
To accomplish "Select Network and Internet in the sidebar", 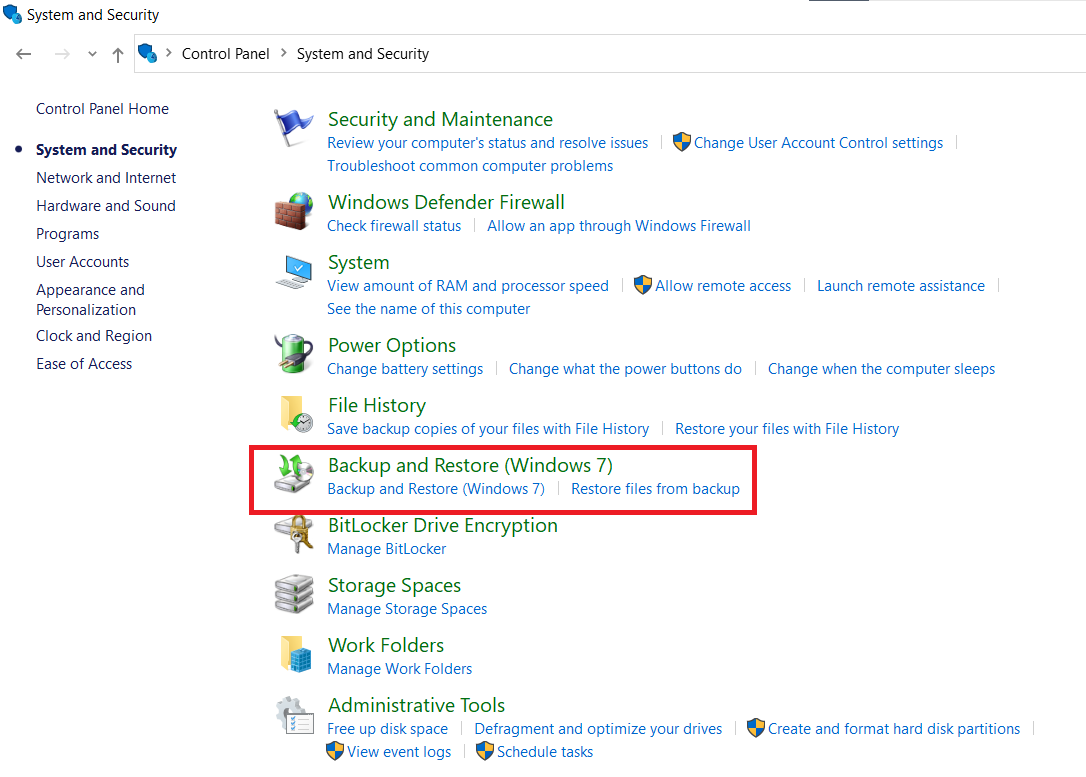I will [106, 177].
